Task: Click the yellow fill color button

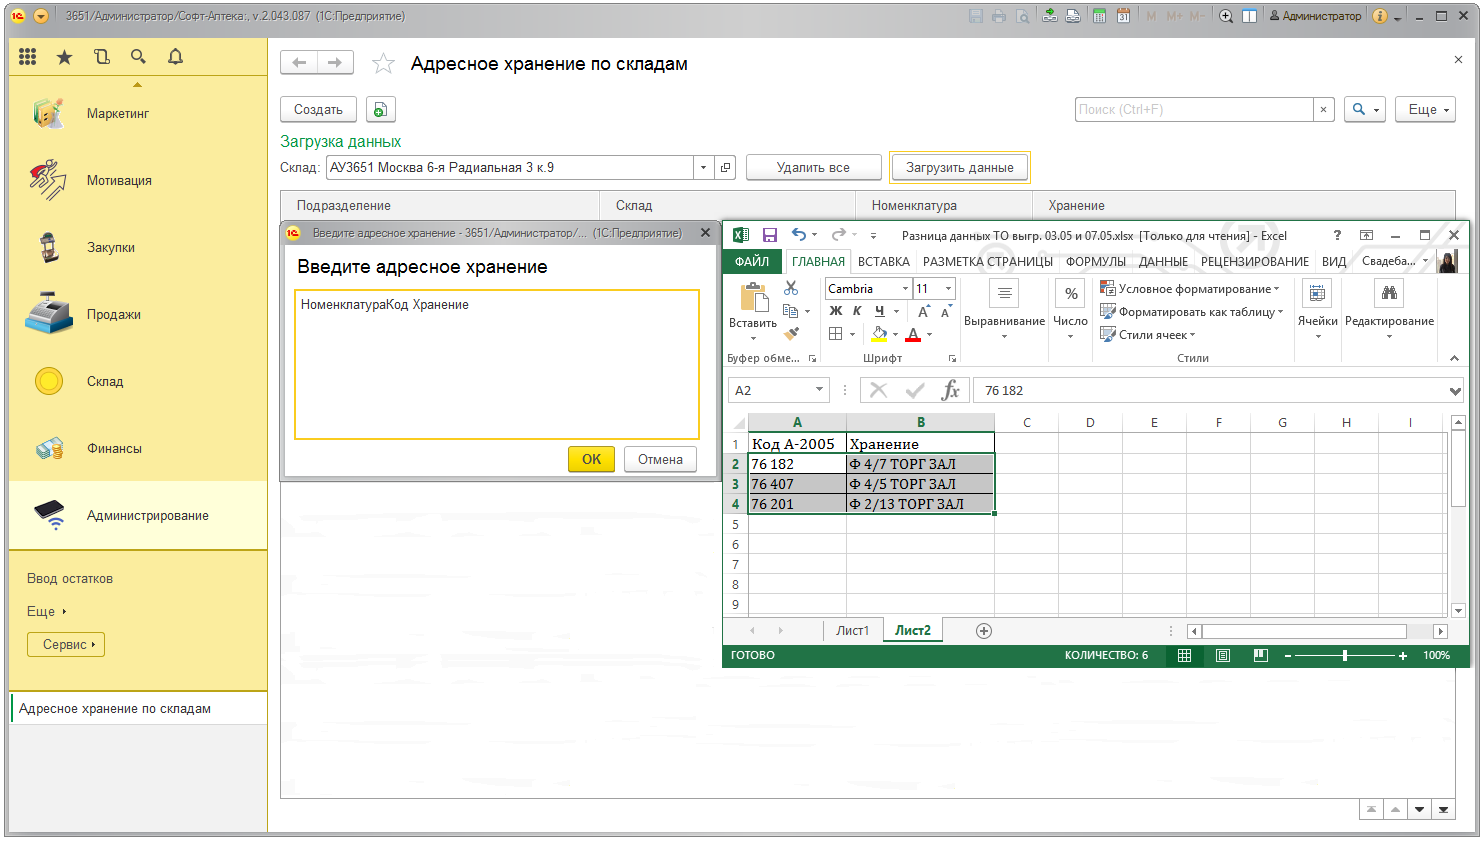Action: click(x=879, y=334)
